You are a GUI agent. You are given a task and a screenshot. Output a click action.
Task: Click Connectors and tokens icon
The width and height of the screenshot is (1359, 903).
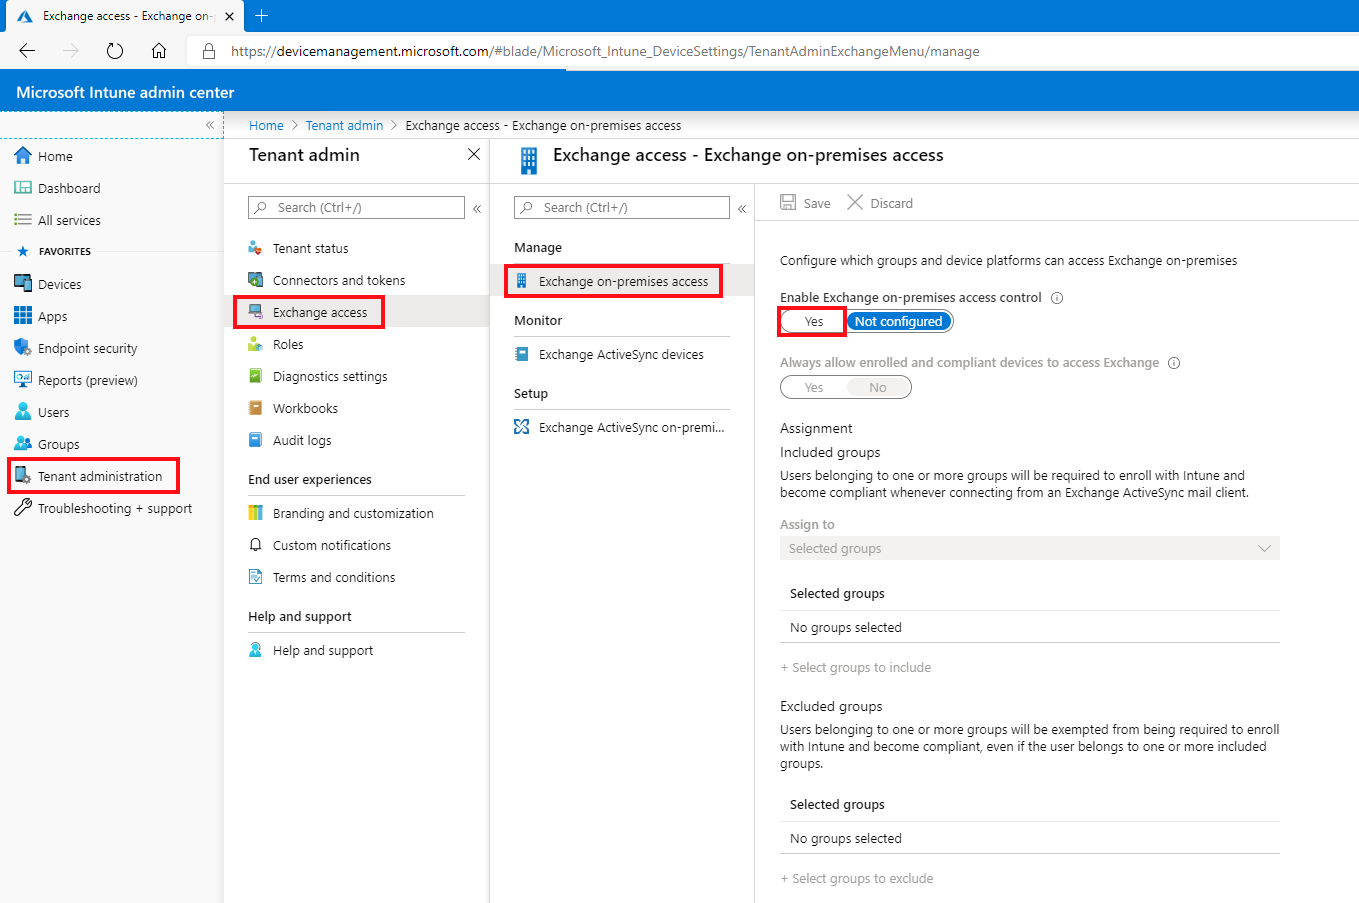pyautogui.click(x=255, y=280)
